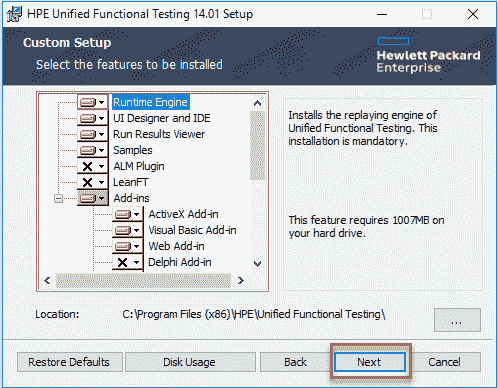Click feature tree scroll down arrow

click(257, 264)
